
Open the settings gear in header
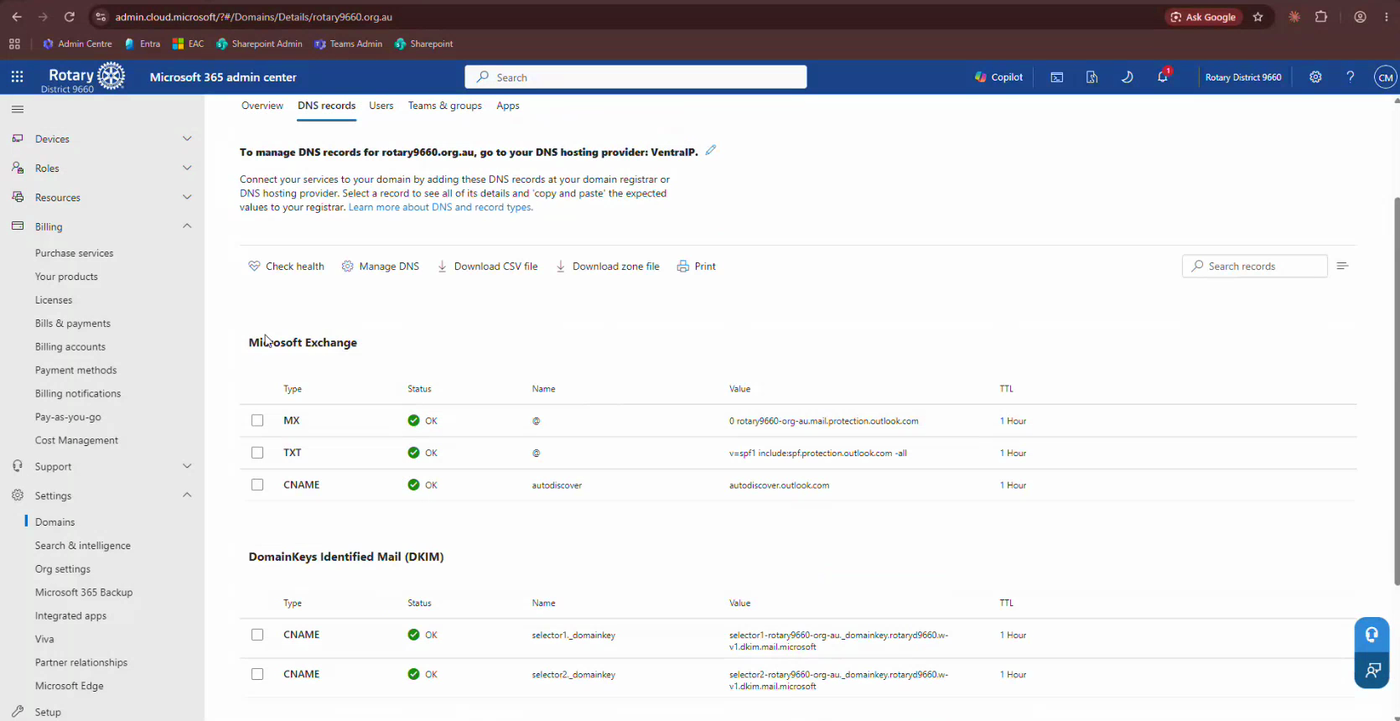coord(1315,77)
